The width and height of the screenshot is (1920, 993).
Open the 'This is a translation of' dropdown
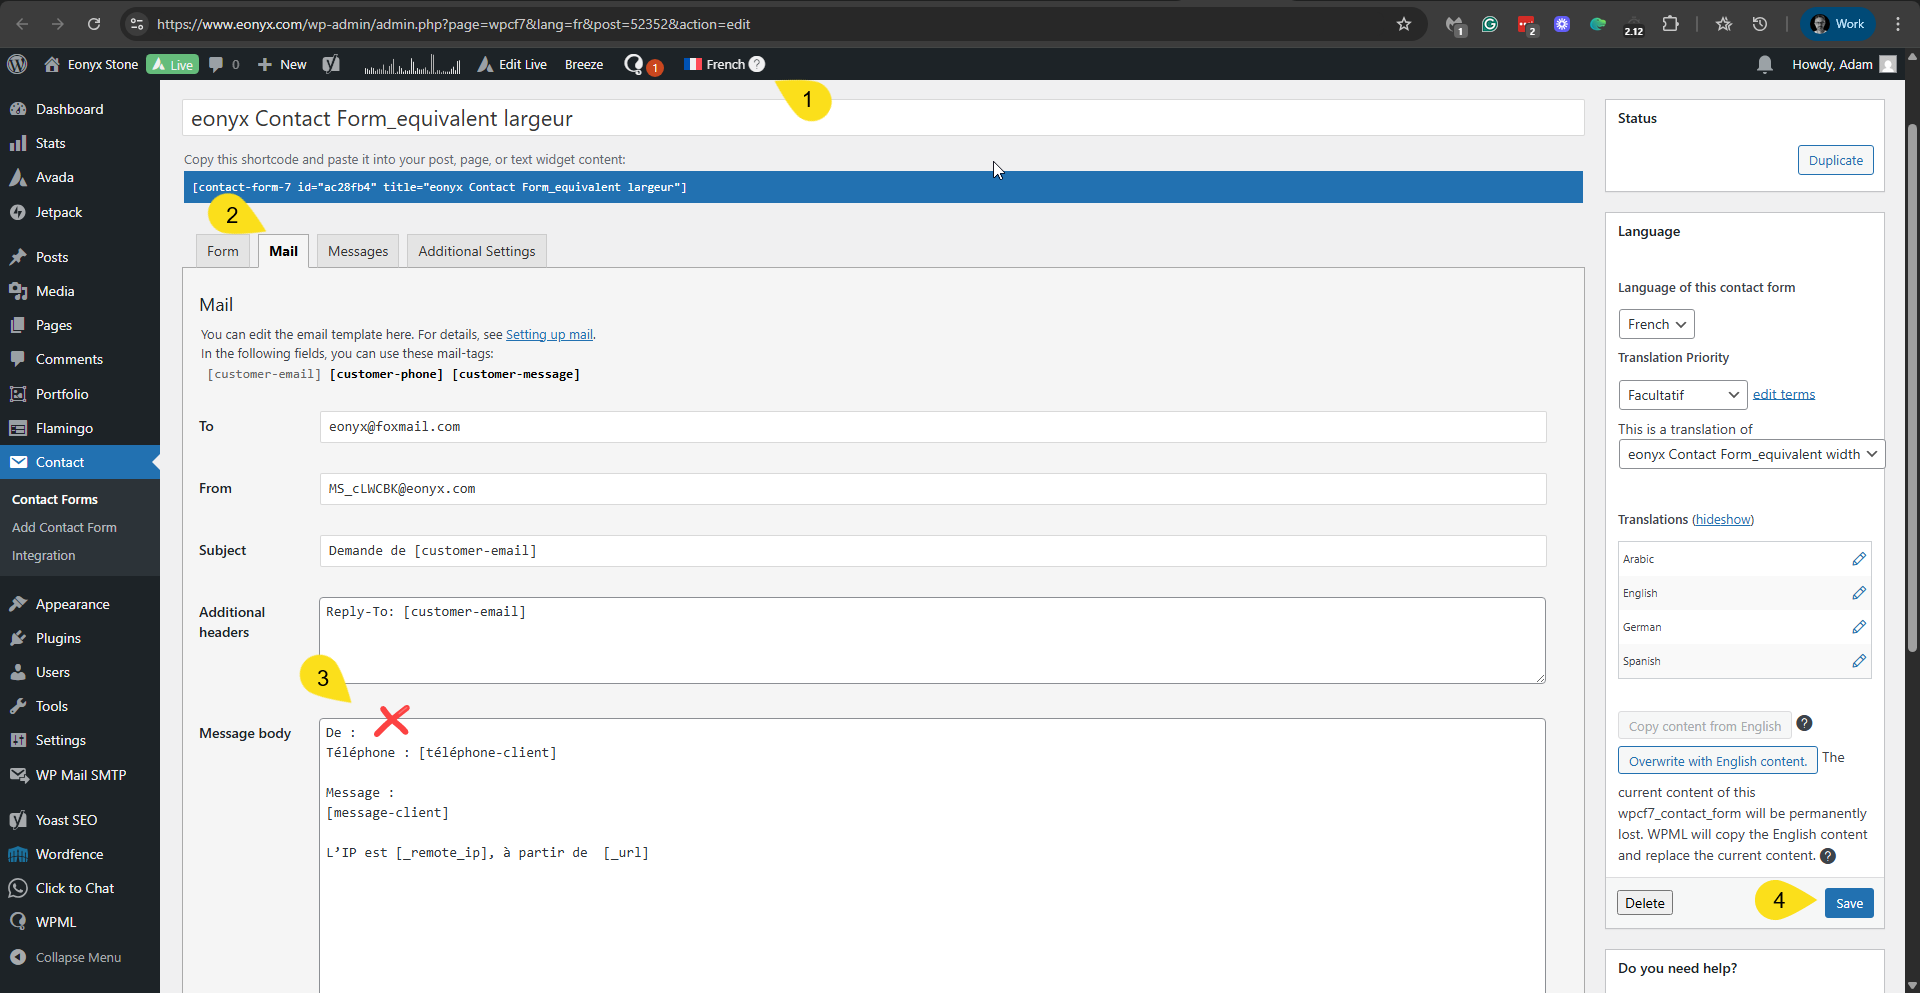click(1751, 454)
